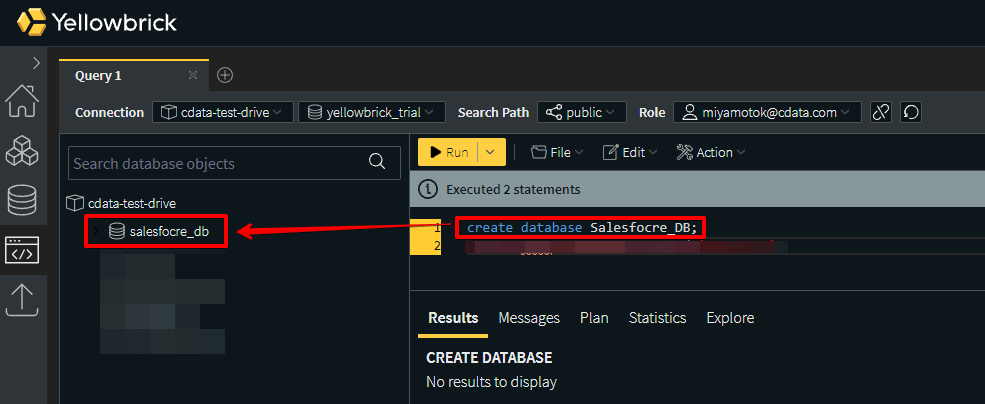
Task: Click the refresh connection icon button
Action: (911, 112)
